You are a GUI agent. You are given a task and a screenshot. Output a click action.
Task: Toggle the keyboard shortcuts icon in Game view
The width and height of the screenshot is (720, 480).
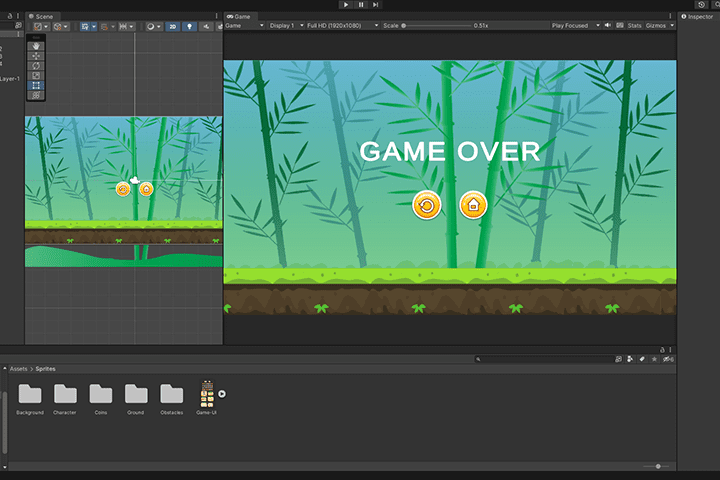(620, 25)
